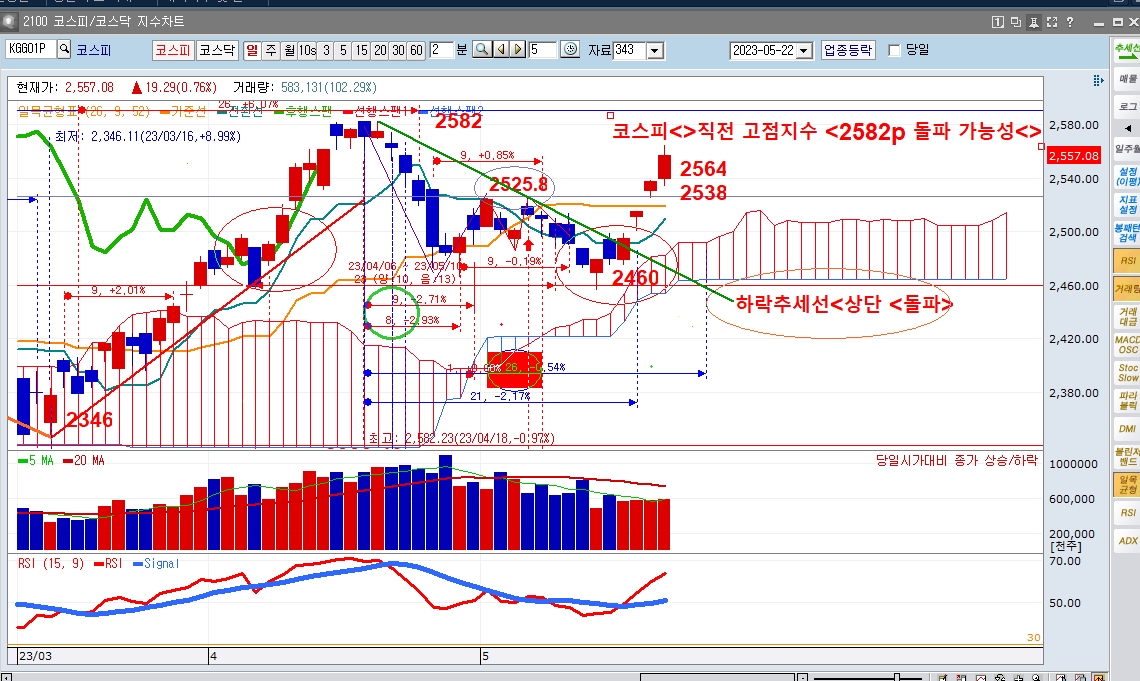Viewport: 1140px width, 681px height.
Task: Add the MACD OSC indicator
Action: (x=1127, y=344)
